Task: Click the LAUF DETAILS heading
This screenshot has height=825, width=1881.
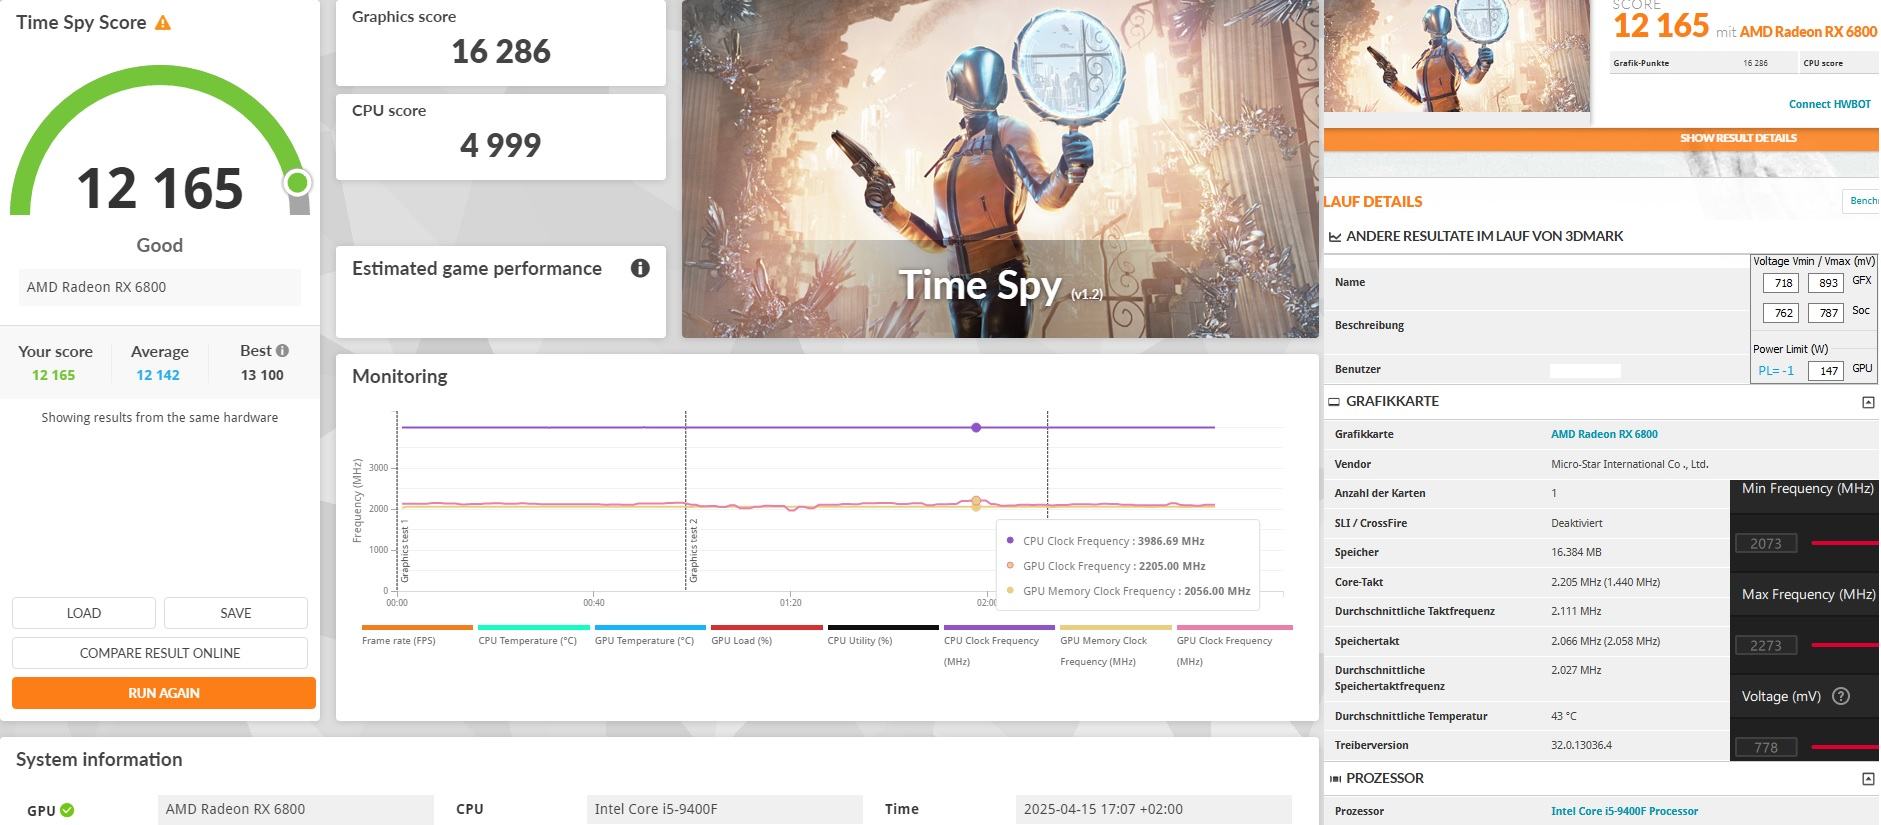Action: (1372, 202)
